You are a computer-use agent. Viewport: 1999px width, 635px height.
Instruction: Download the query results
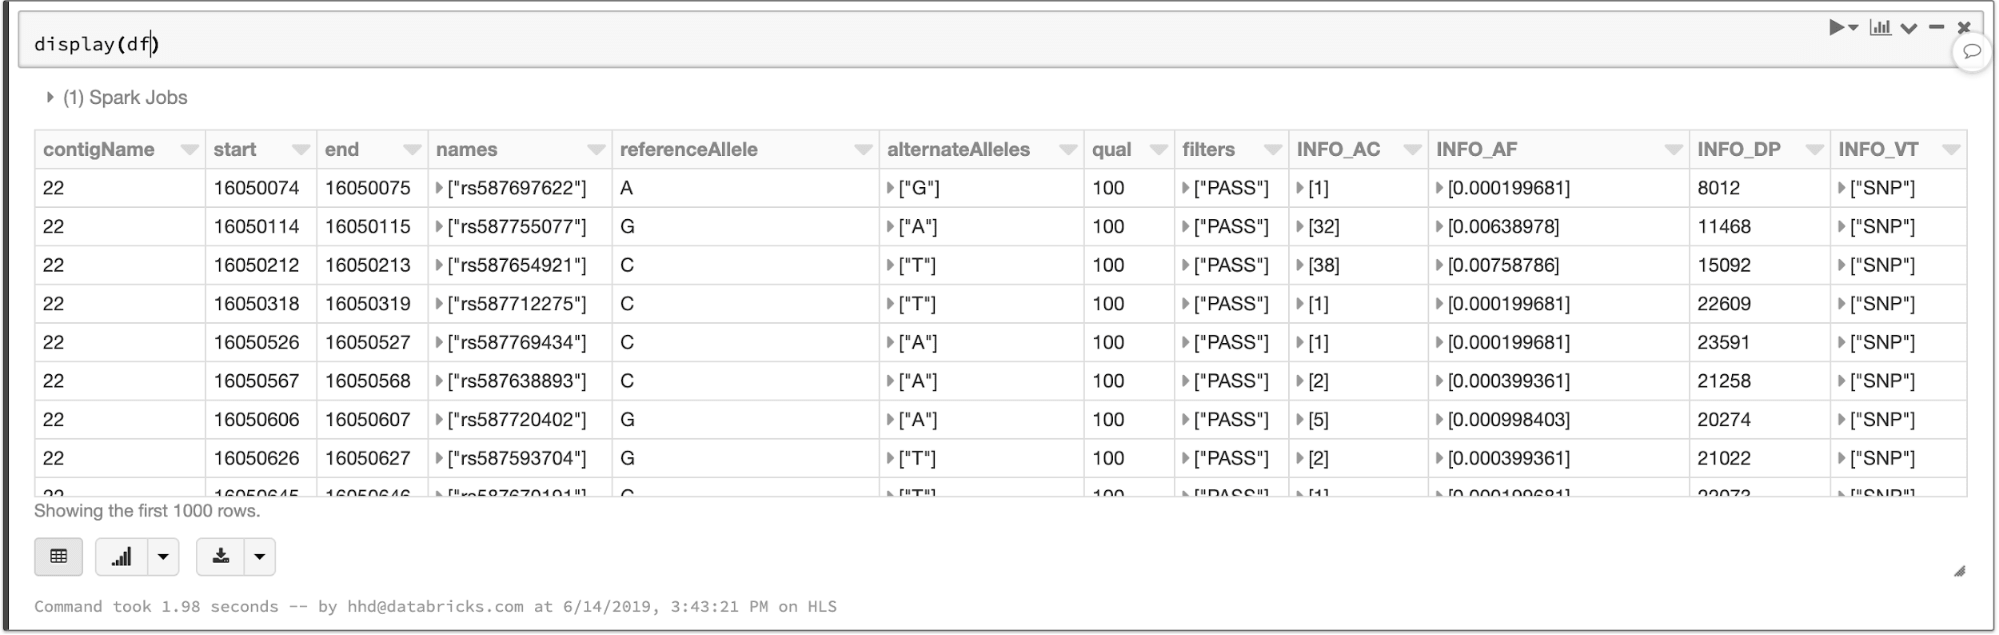[221, 557]
